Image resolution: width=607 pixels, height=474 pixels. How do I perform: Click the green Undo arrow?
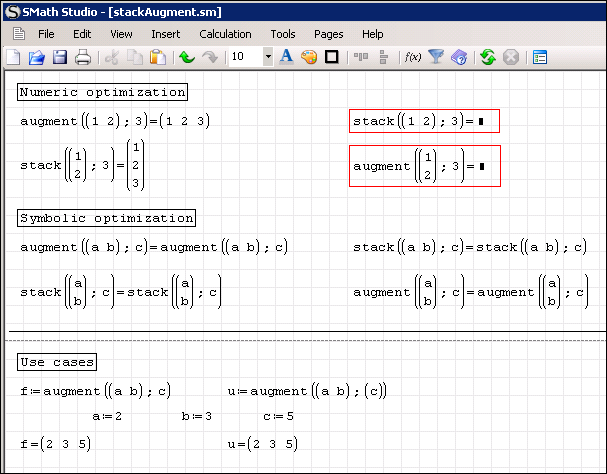click(x=186, y=58)
